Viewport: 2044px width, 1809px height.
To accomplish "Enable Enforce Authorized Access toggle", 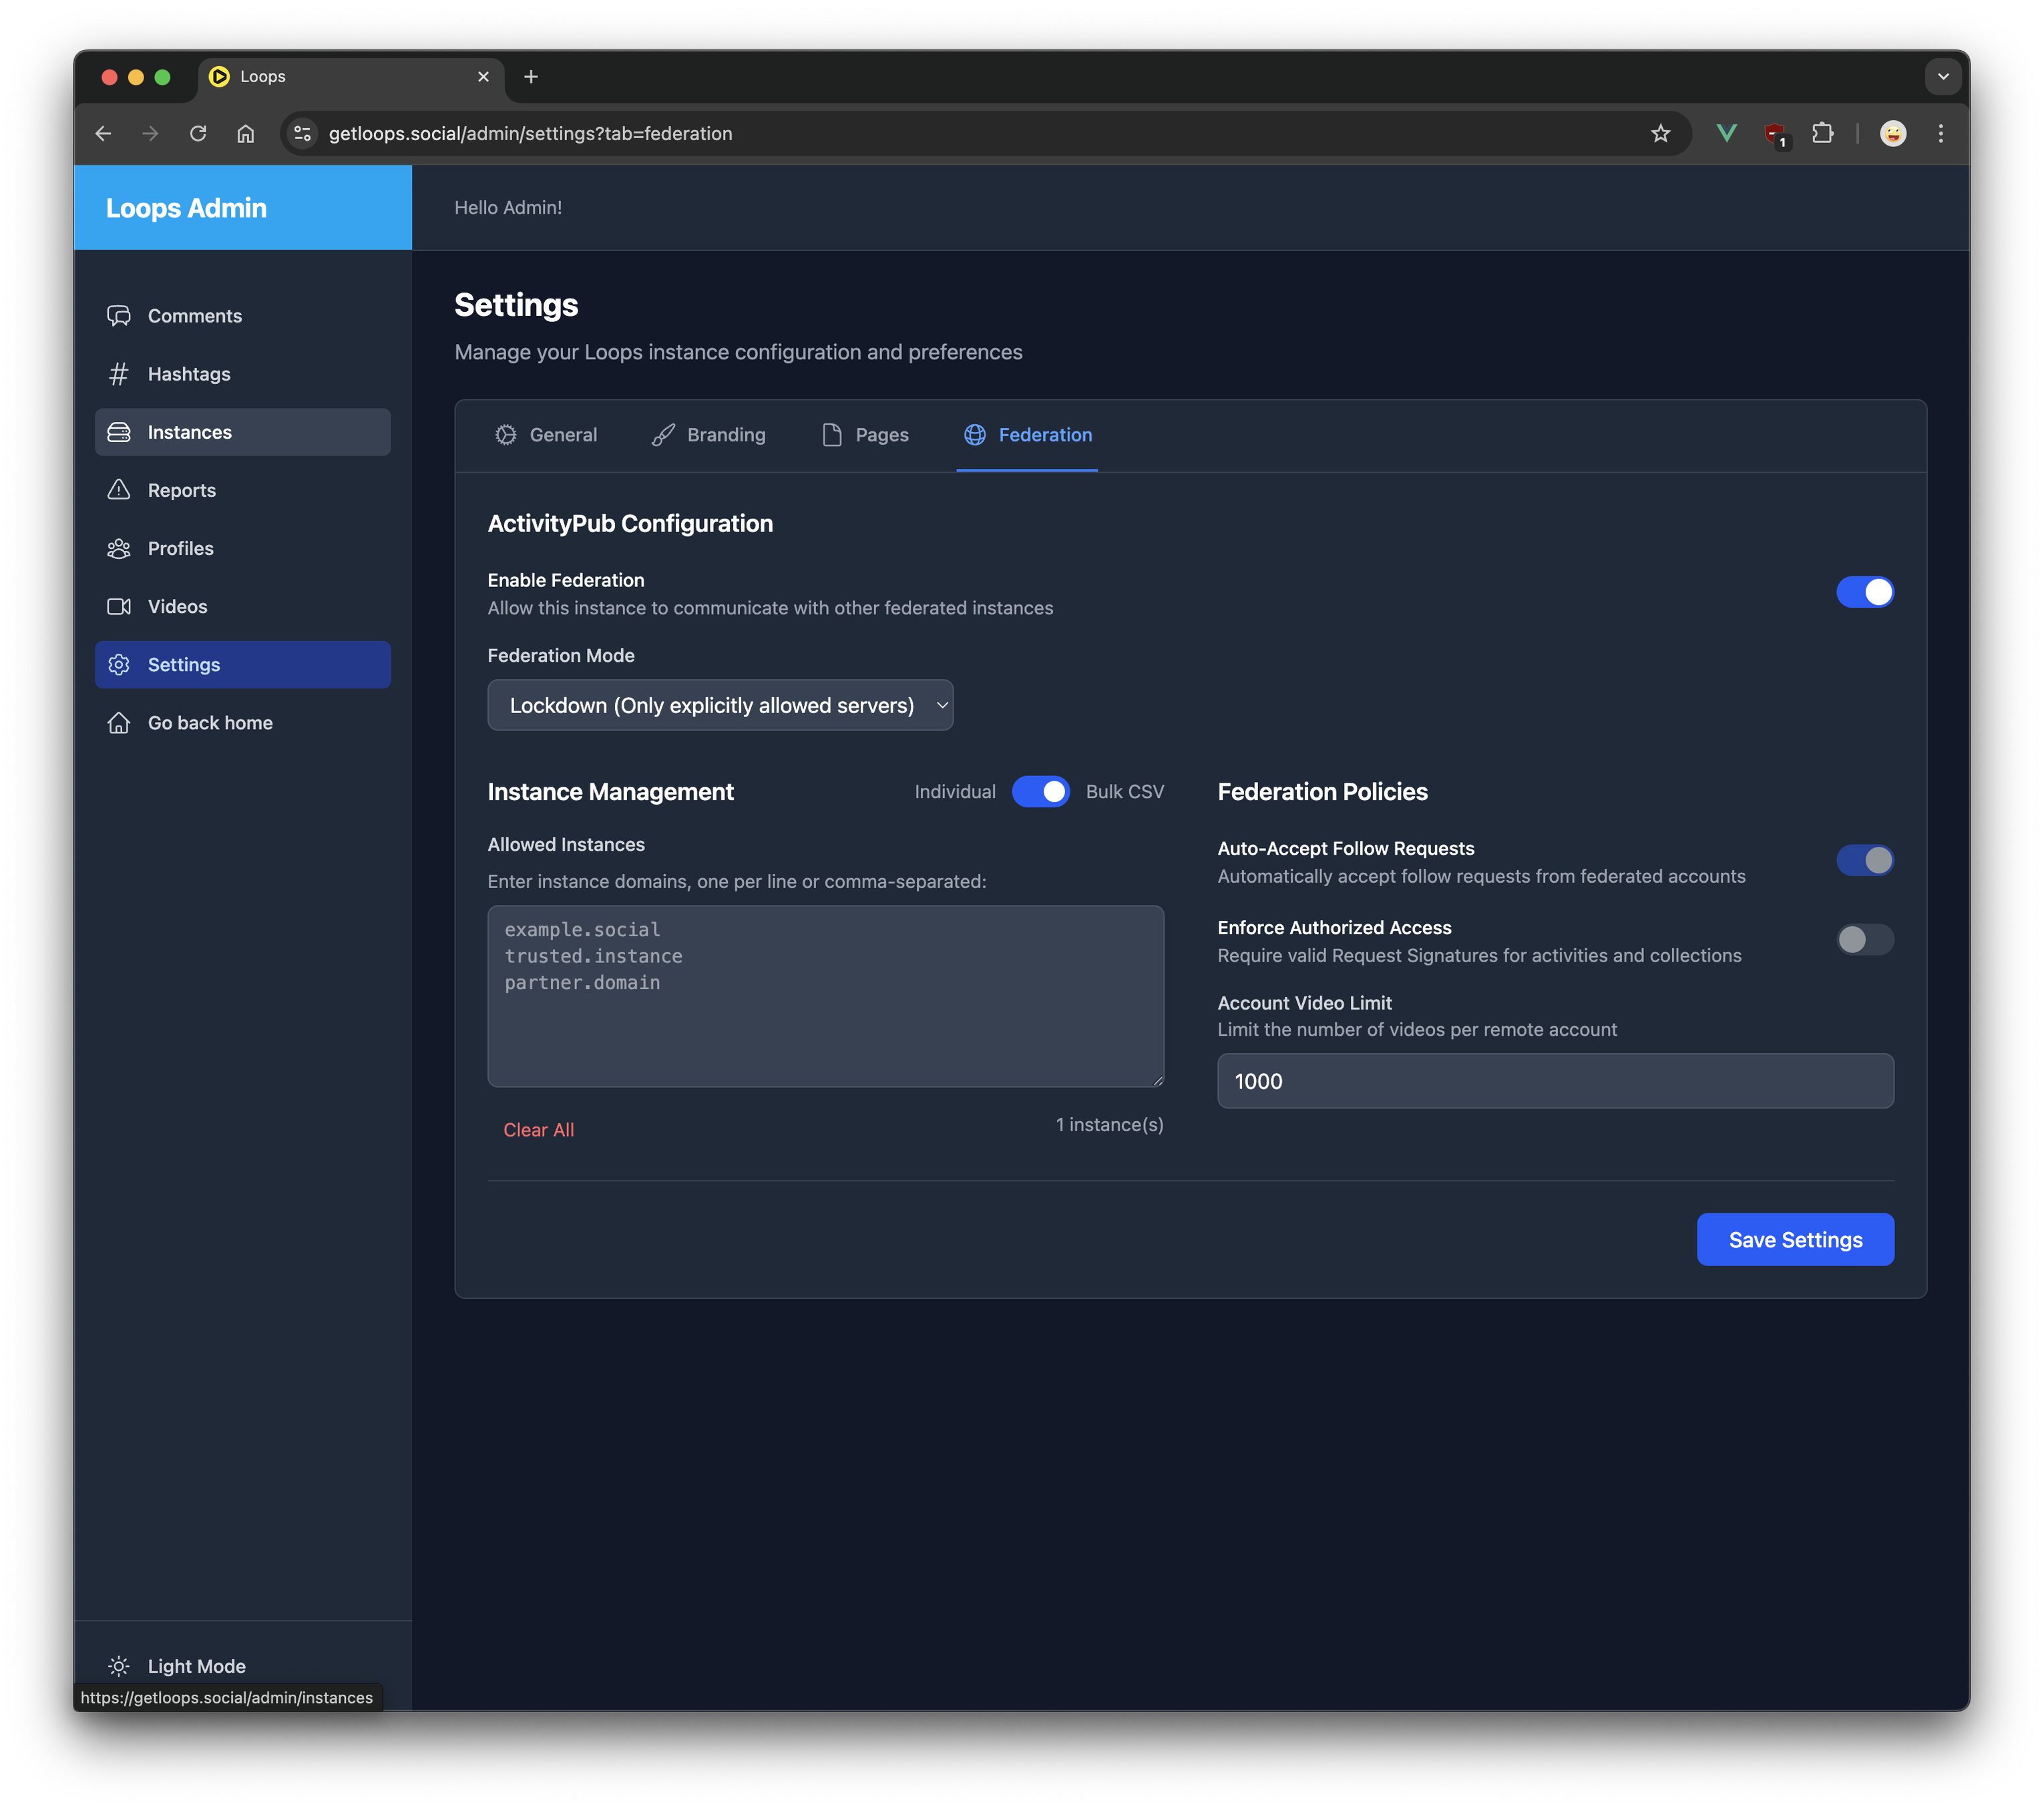I will pos(1865,940).
